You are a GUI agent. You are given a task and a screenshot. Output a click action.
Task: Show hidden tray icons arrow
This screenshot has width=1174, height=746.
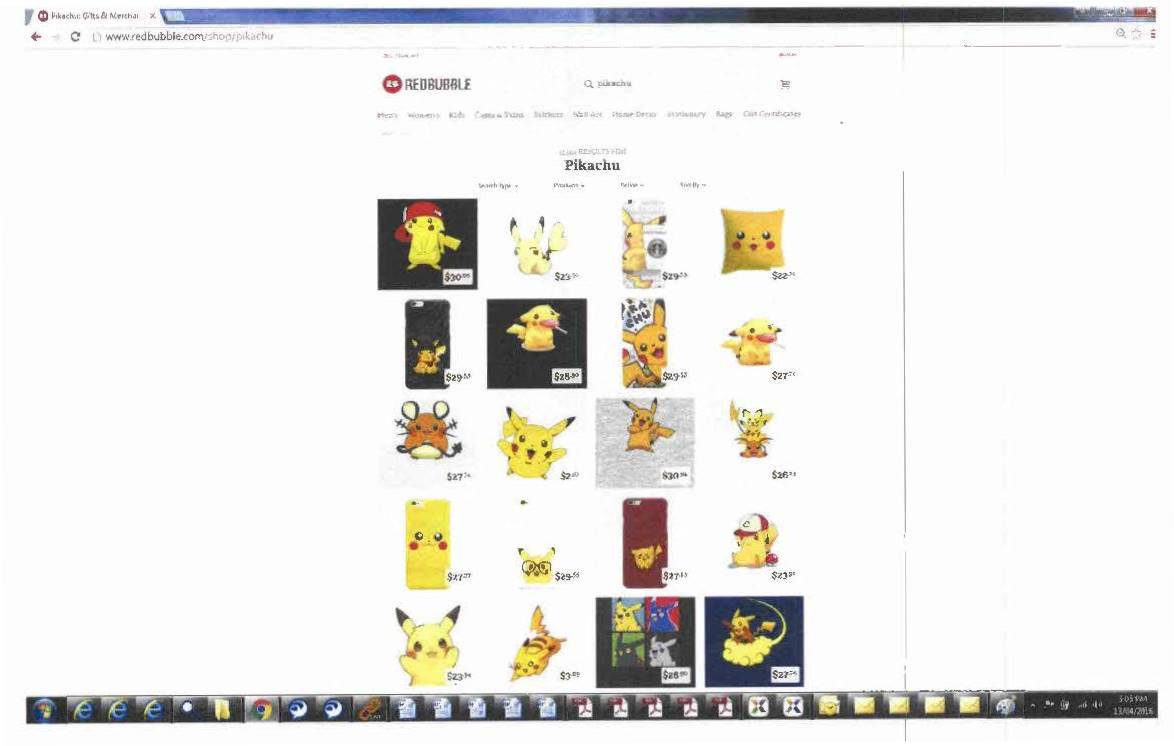[1033, 705]
